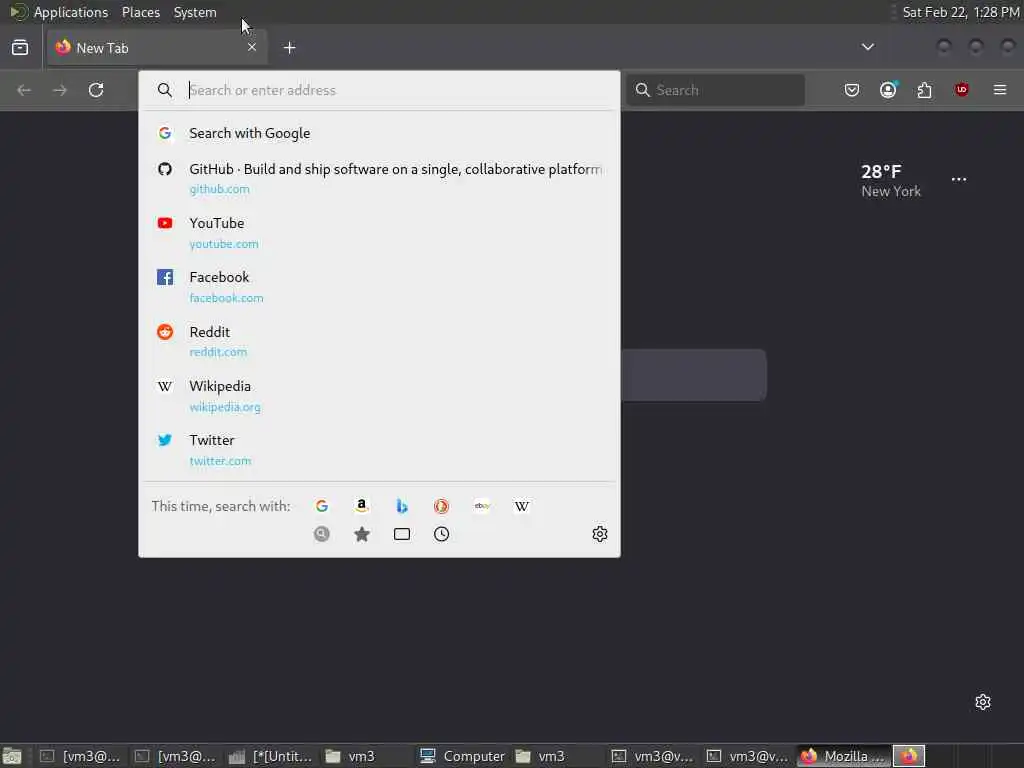The width and height of the screenshot is (1024, 768).
Task: Go back with the back arrow
Action: [24, 90]
